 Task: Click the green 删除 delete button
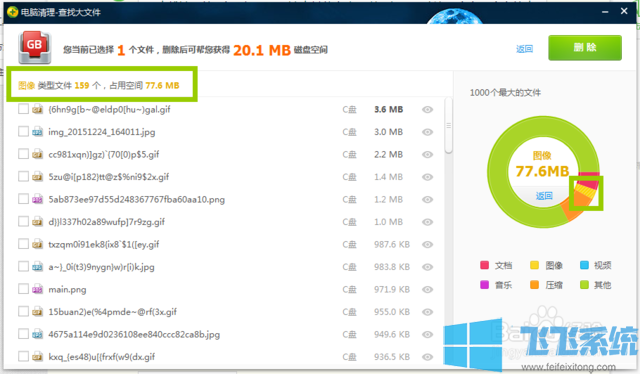click(x=585, y=48)
